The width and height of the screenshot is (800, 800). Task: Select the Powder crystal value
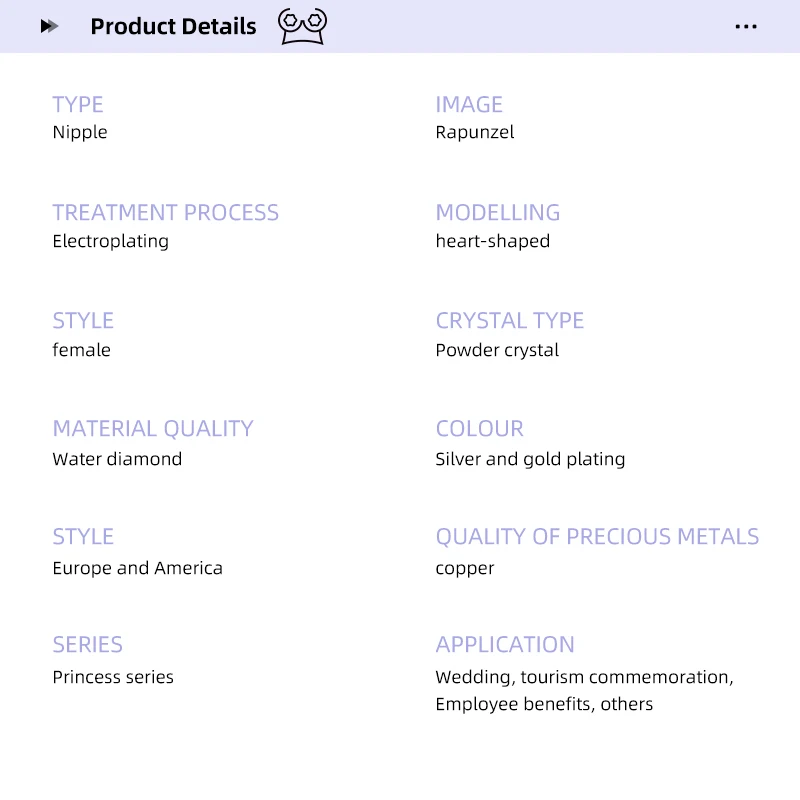click(x=497, y=350)
